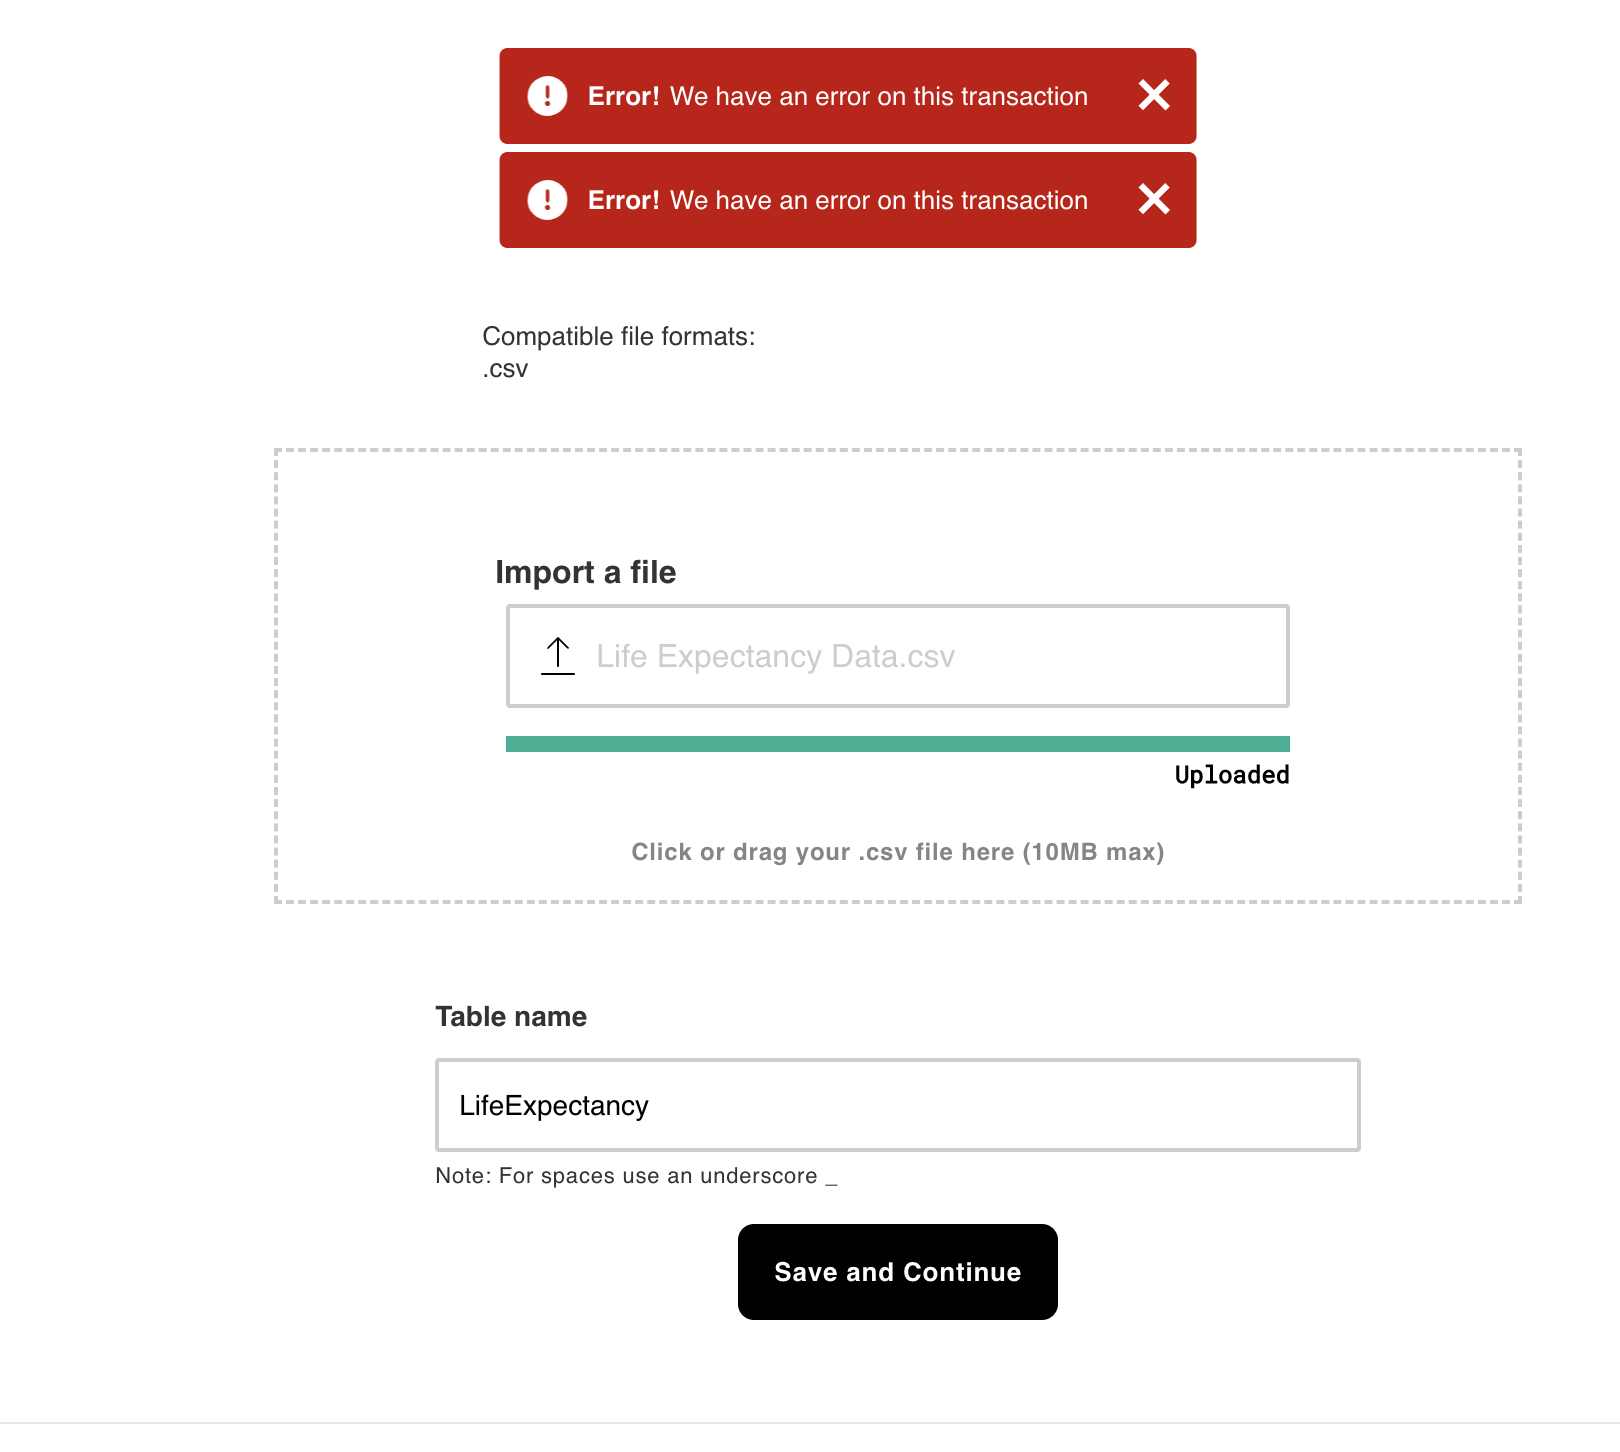Click the exclamation icon on the bottom error
The width and height of the screenshot is (1620, 1452).
click(546, 199)
